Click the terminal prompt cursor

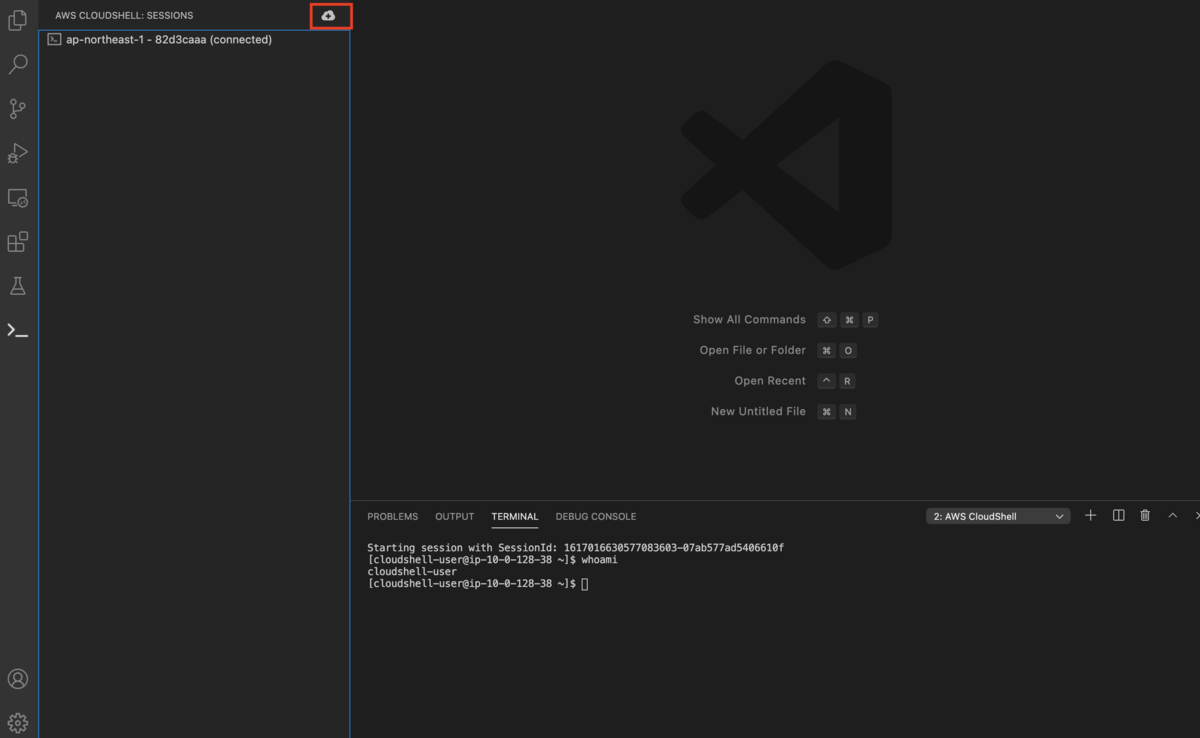click(585, 584)
